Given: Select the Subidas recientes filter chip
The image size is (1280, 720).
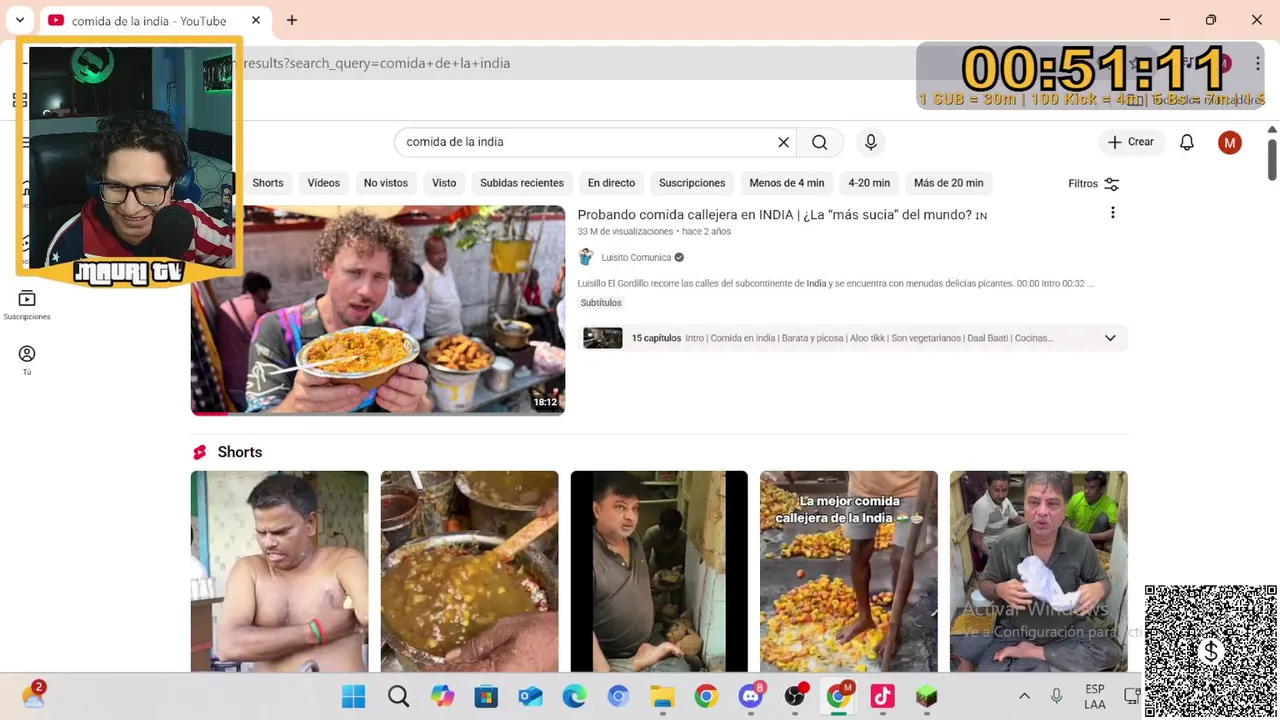Looking at the screenshot, I should pyautogui.click(x=522, y=183).
